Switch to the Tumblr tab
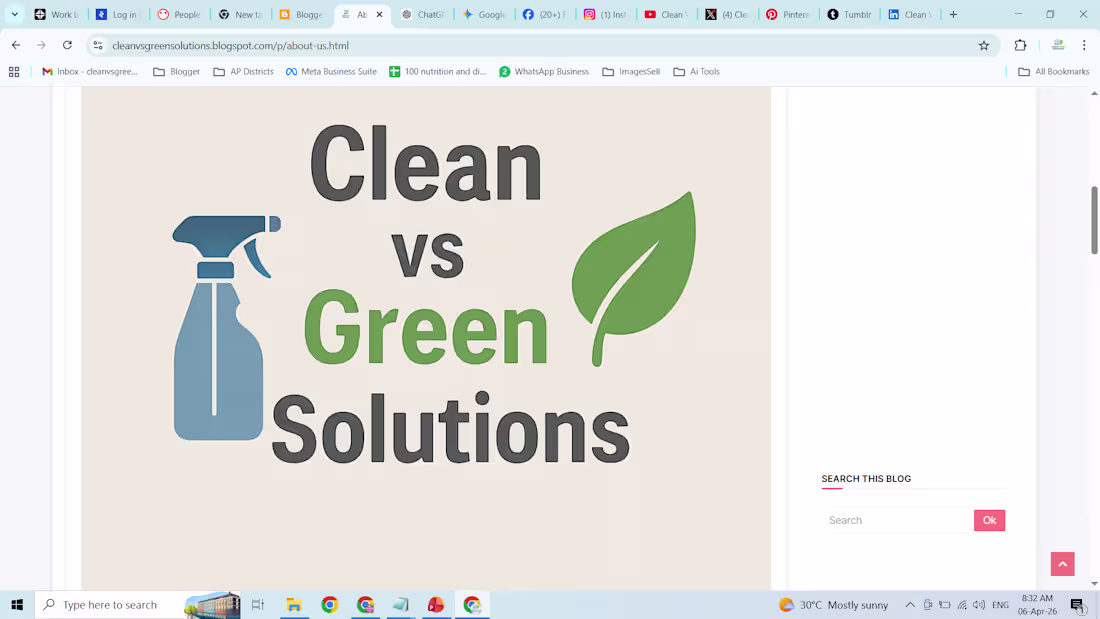 [851, 14]
